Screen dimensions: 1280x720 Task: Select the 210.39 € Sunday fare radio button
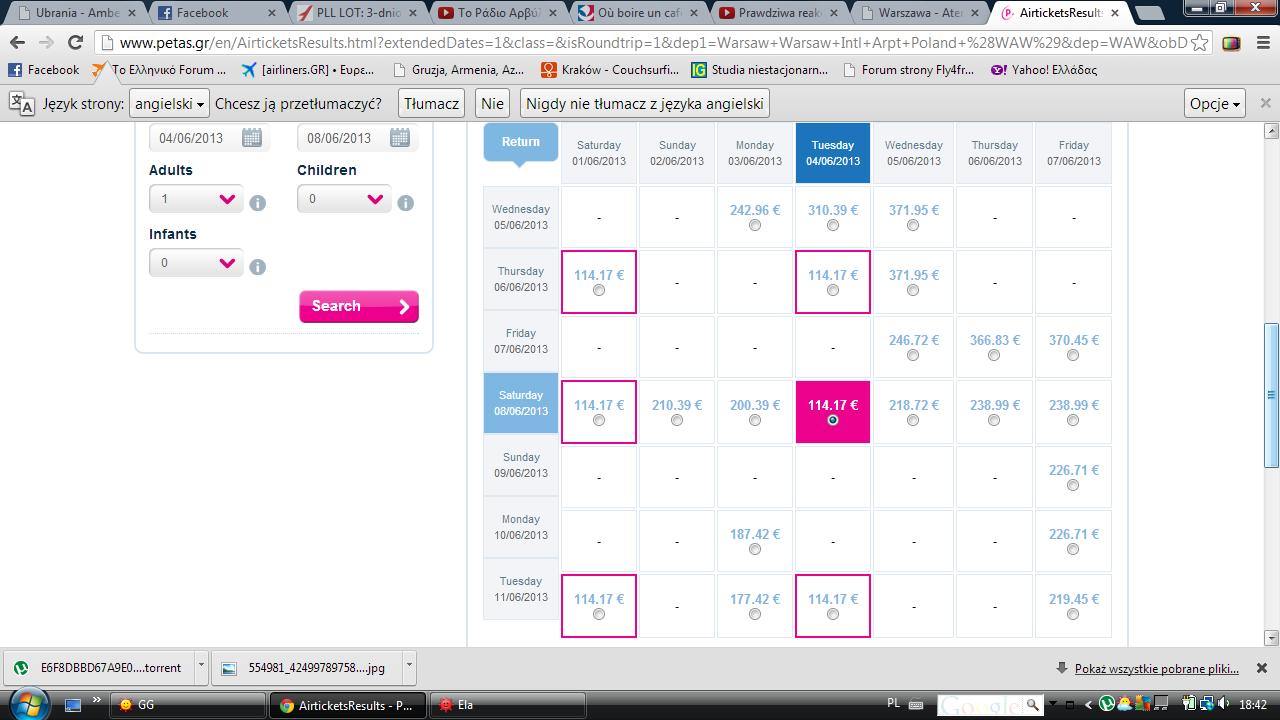coord(677,420)
